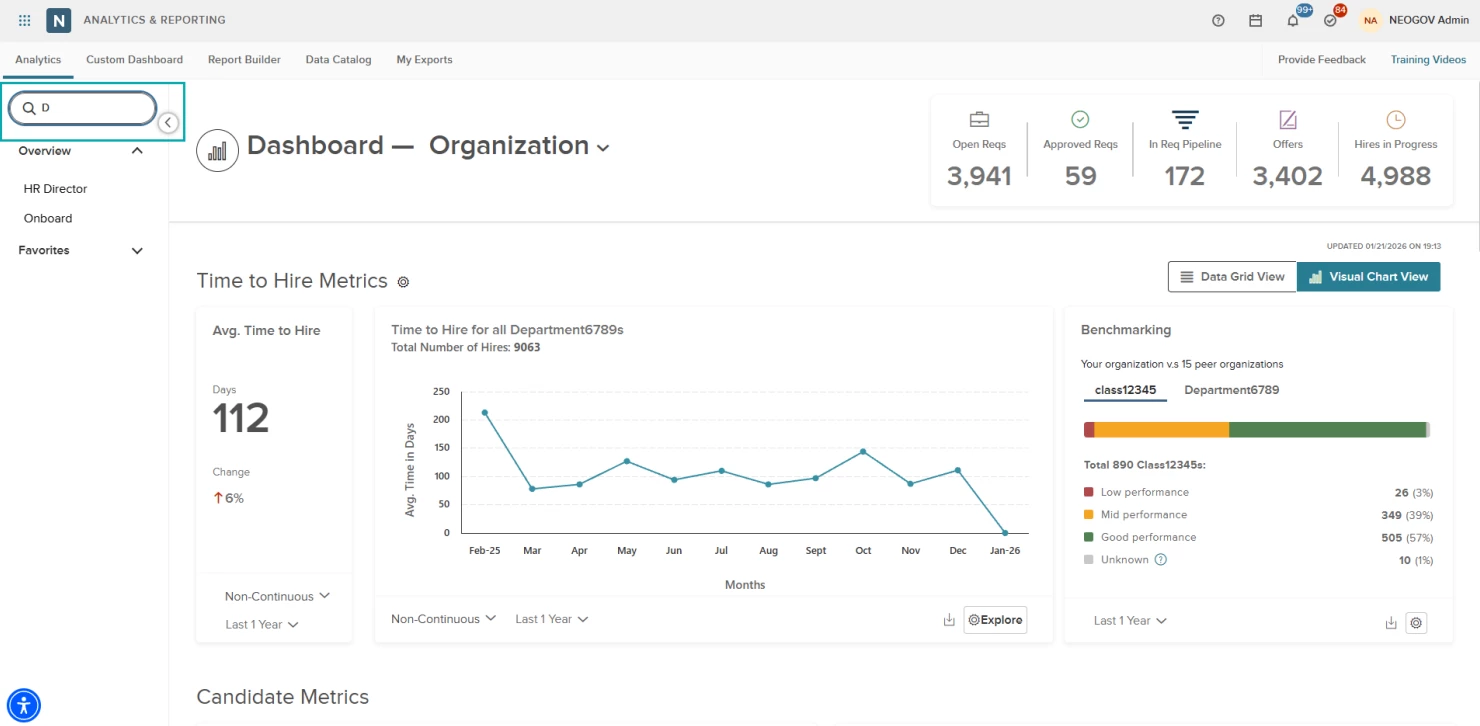Open the calendar icon in header
The height and width of the screenshot is (726, 1480).
tap(1255, 20)
